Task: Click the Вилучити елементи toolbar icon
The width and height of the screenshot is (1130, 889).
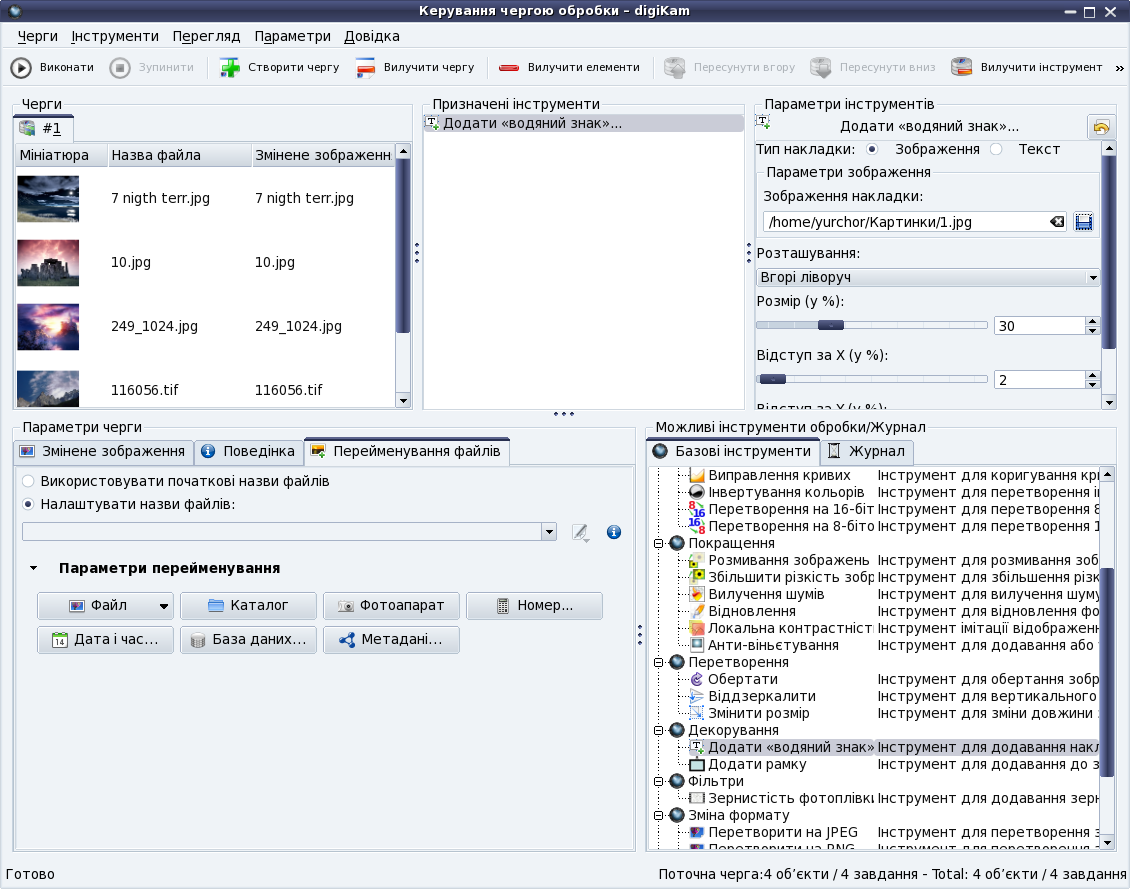Action: 510,68
